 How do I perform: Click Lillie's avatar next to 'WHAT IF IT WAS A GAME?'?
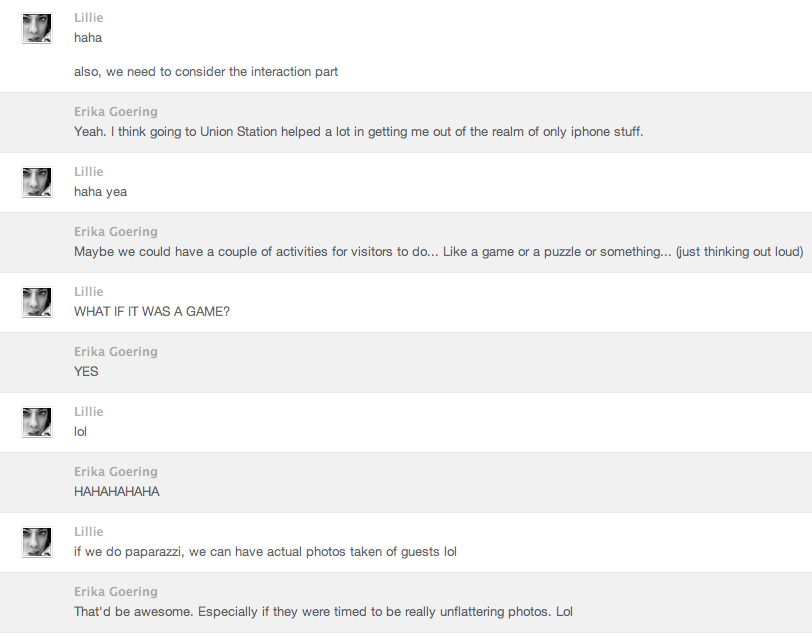tap(37, 302)
